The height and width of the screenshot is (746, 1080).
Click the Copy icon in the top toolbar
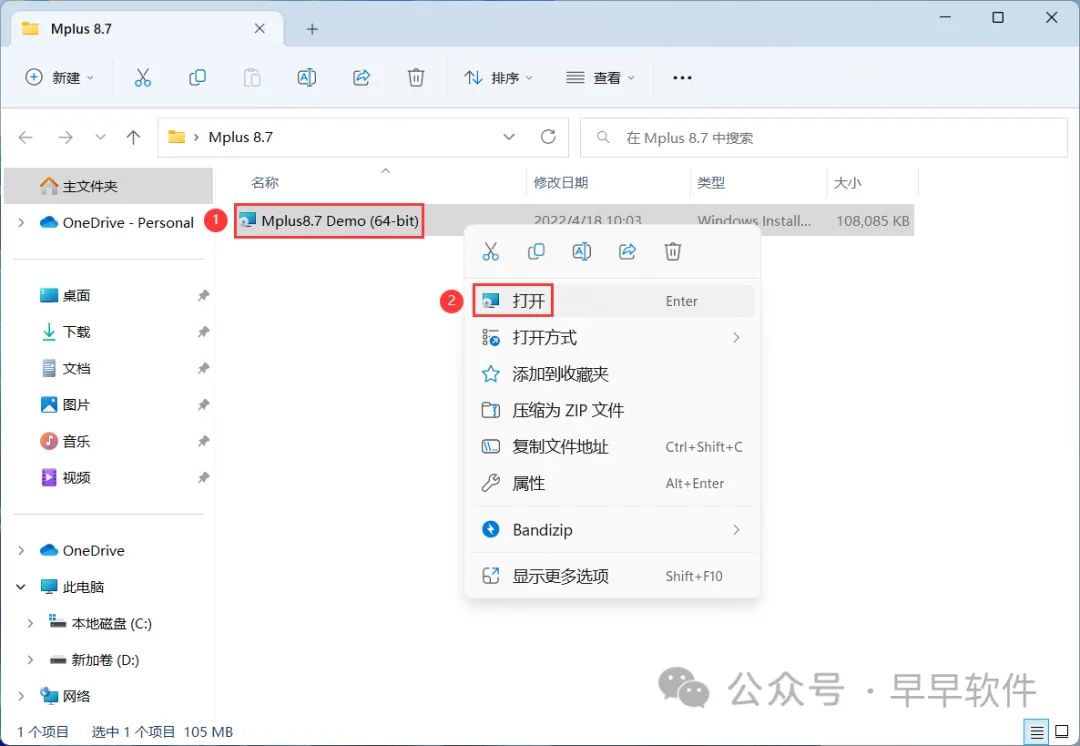coord(197,78)
